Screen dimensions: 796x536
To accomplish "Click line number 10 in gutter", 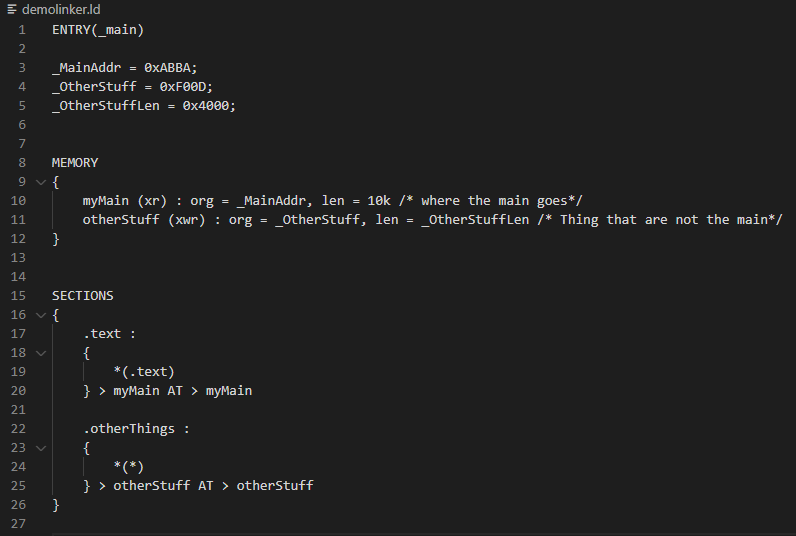I will pyautogui.click(x=18, y=201).
